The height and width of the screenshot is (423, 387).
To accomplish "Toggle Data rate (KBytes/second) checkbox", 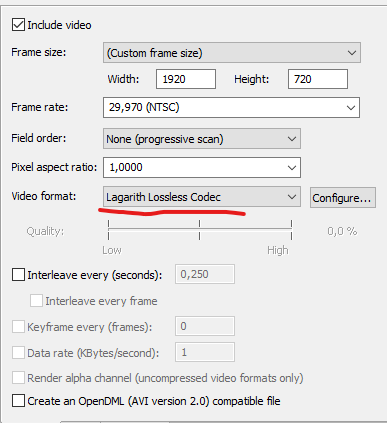I will pos(18,352).
